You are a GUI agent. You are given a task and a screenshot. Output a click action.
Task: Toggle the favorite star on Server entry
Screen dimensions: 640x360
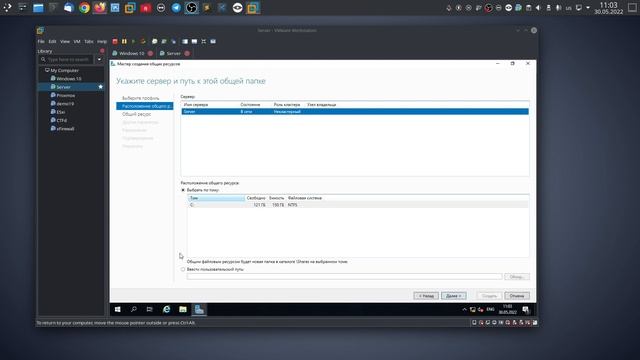100,87
